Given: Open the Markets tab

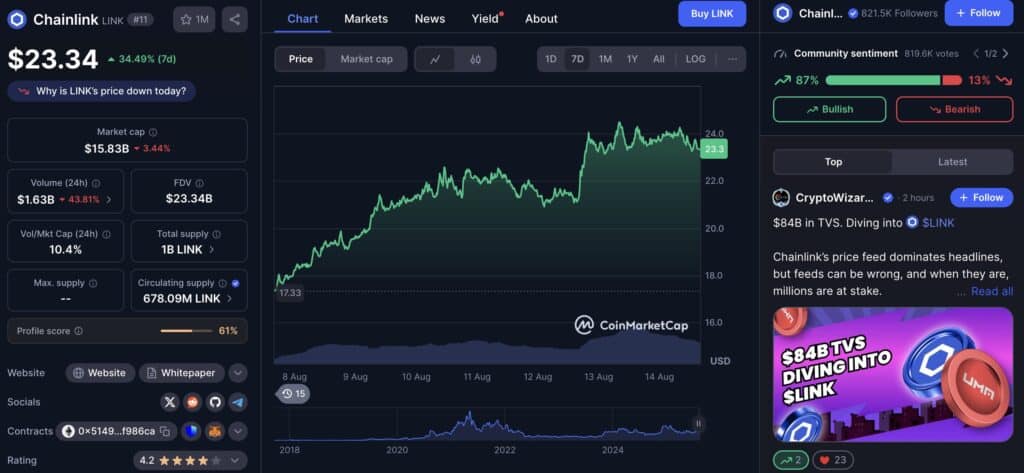Looking at the screenshot, I should [x=366, y=18].
